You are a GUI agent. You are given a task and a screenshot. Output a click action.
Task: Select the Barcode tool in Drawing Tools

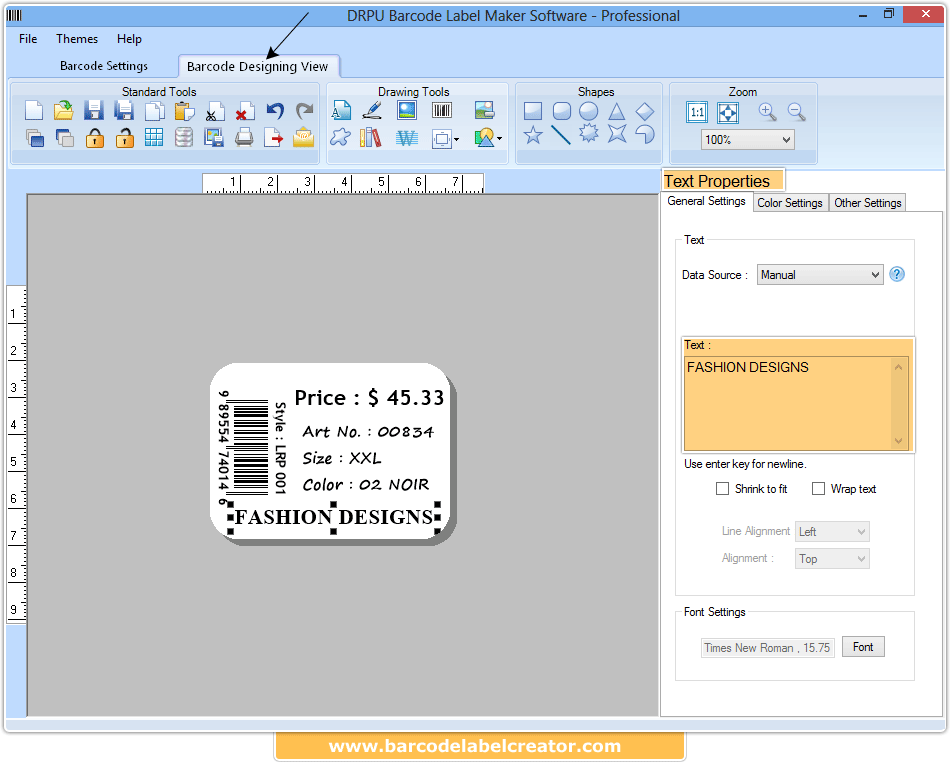[x=441, y=110]
